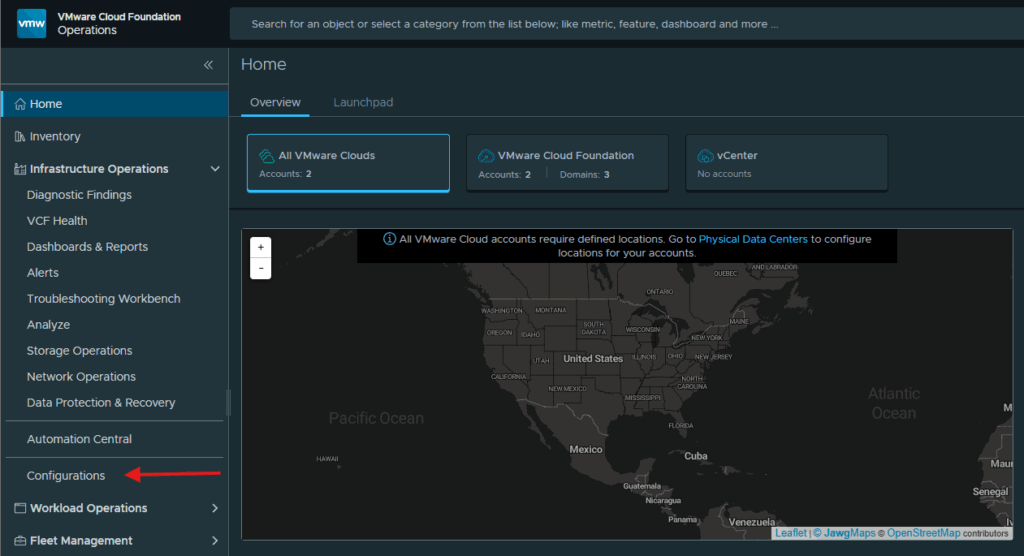1024x556 pixels.
Task: Open the OpenStreetMap attribution link
Action: point(923,533)
